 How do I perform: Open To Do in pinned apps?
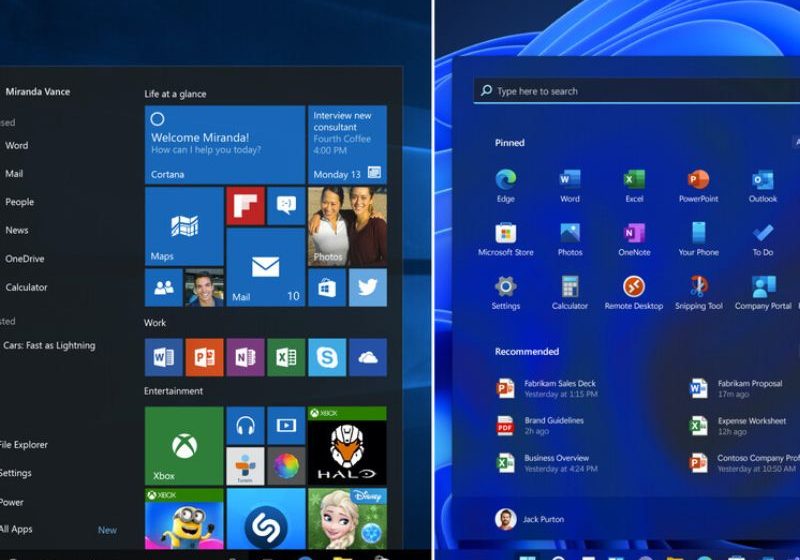coord(763,239)
